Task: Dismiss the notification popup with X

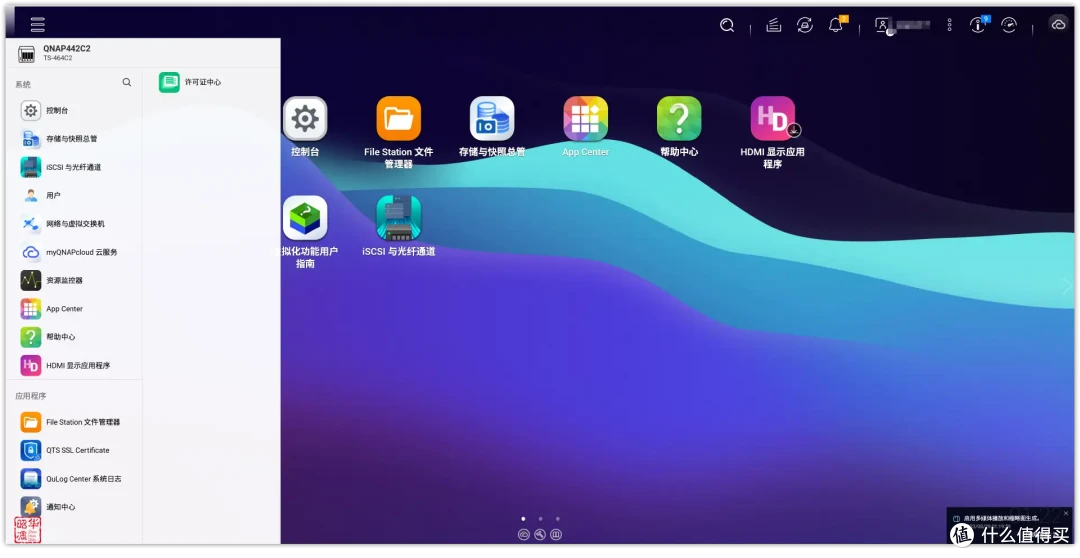Action: 1066,513
